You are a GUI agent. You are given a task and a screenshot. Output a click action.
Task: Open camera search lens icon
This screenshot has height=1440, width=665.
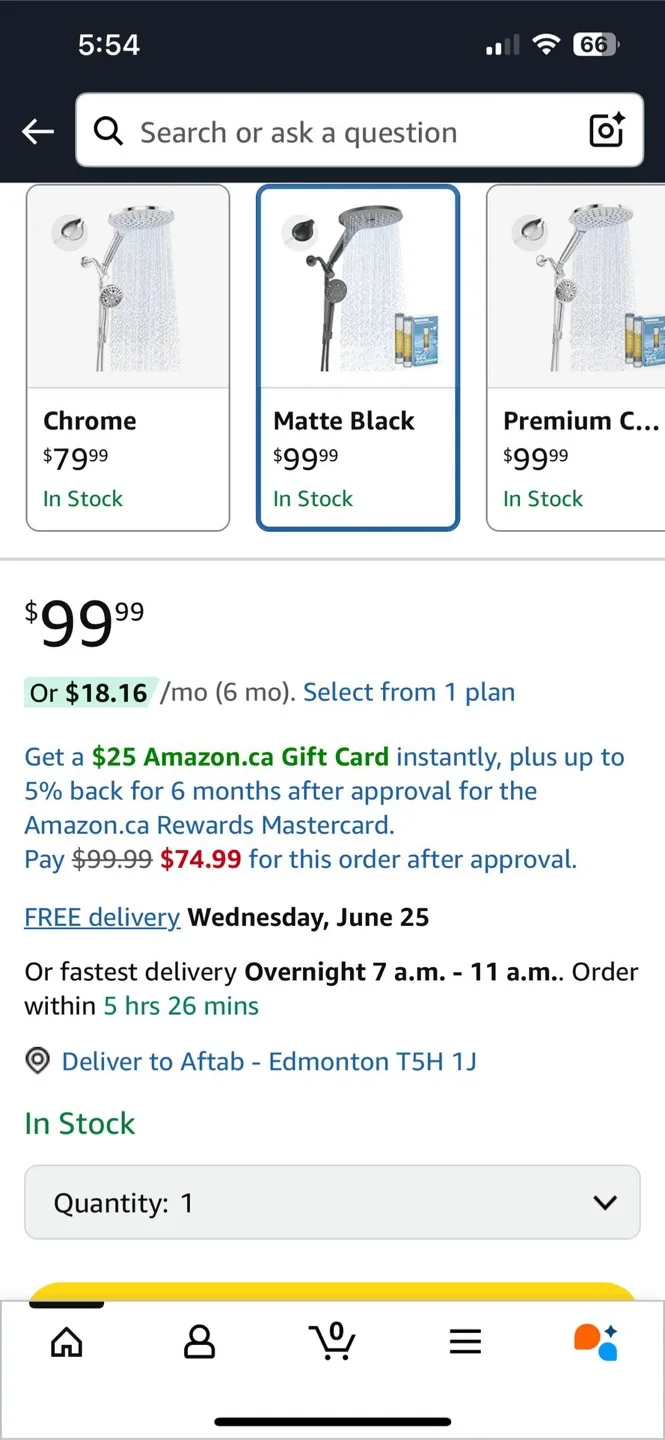point(606,131)
